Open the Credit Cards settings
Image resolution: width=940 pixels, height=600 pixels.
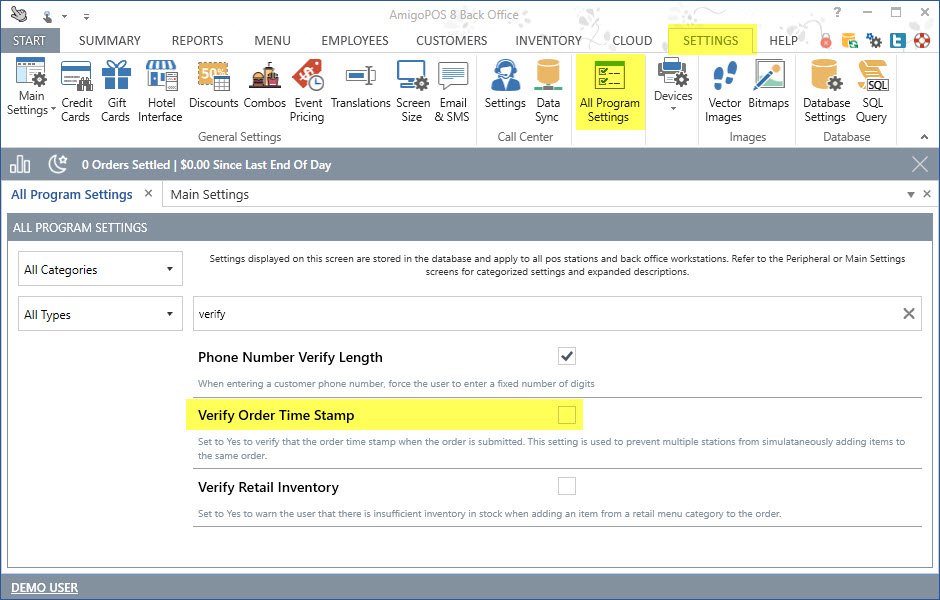coord(76,90)
